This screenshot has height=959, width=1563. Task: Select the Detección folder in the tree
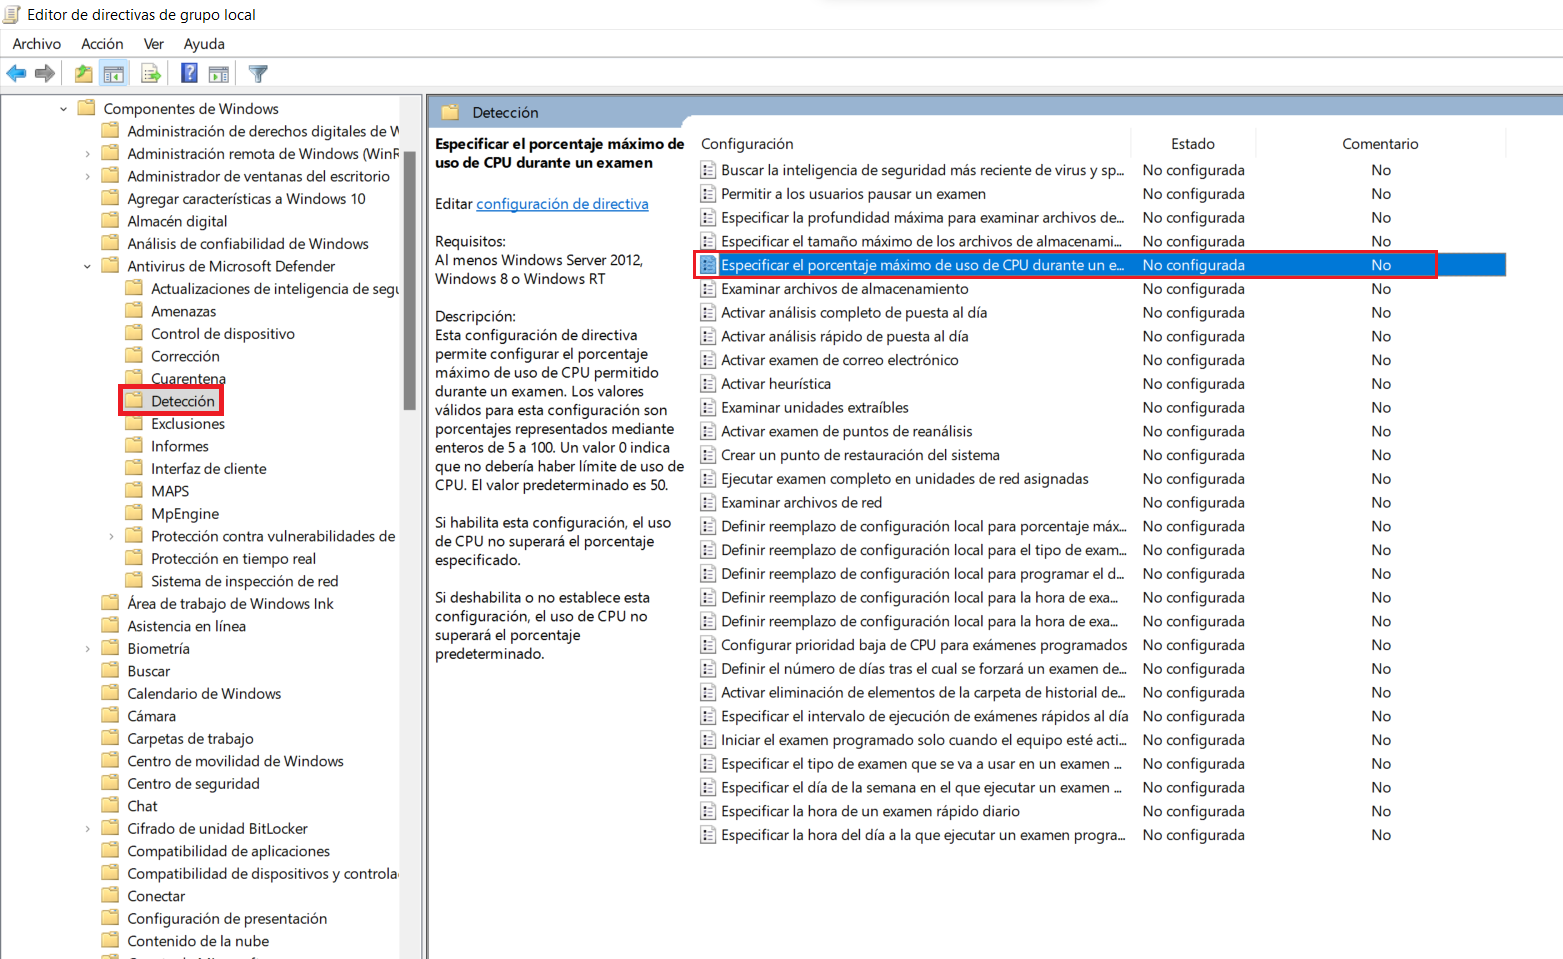click(x=183, y=401)
